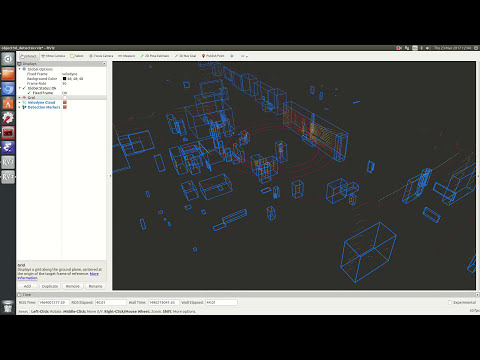This screenshot has height=360, width=480.
Task: Open Ubuntu Software Center from launcher
Action: pos(8,103)
